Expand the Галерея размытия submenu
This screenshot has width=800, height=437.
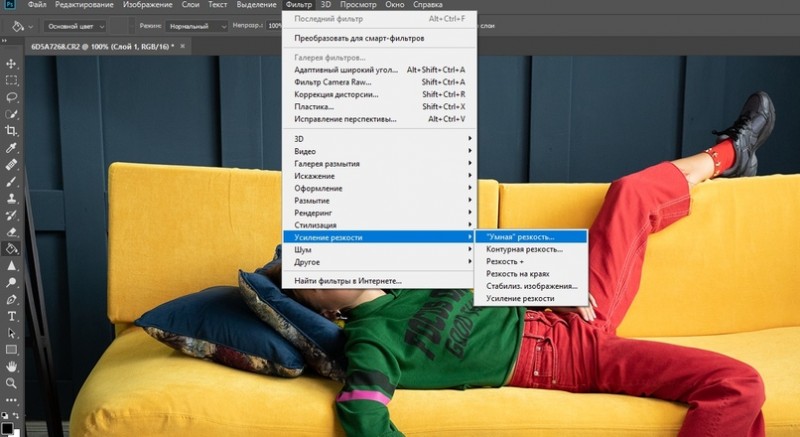click(380, 164)
